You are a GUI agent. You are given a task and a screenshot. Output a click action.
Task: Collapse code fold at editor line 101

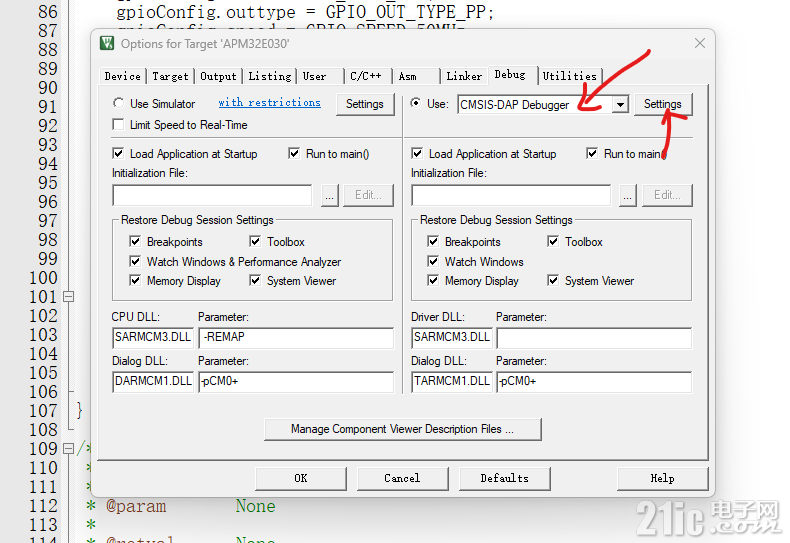69,297
